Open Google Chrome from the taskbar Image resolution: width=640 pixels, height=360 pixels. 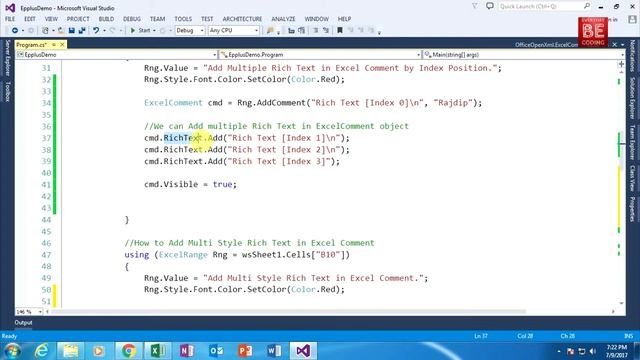128,351
